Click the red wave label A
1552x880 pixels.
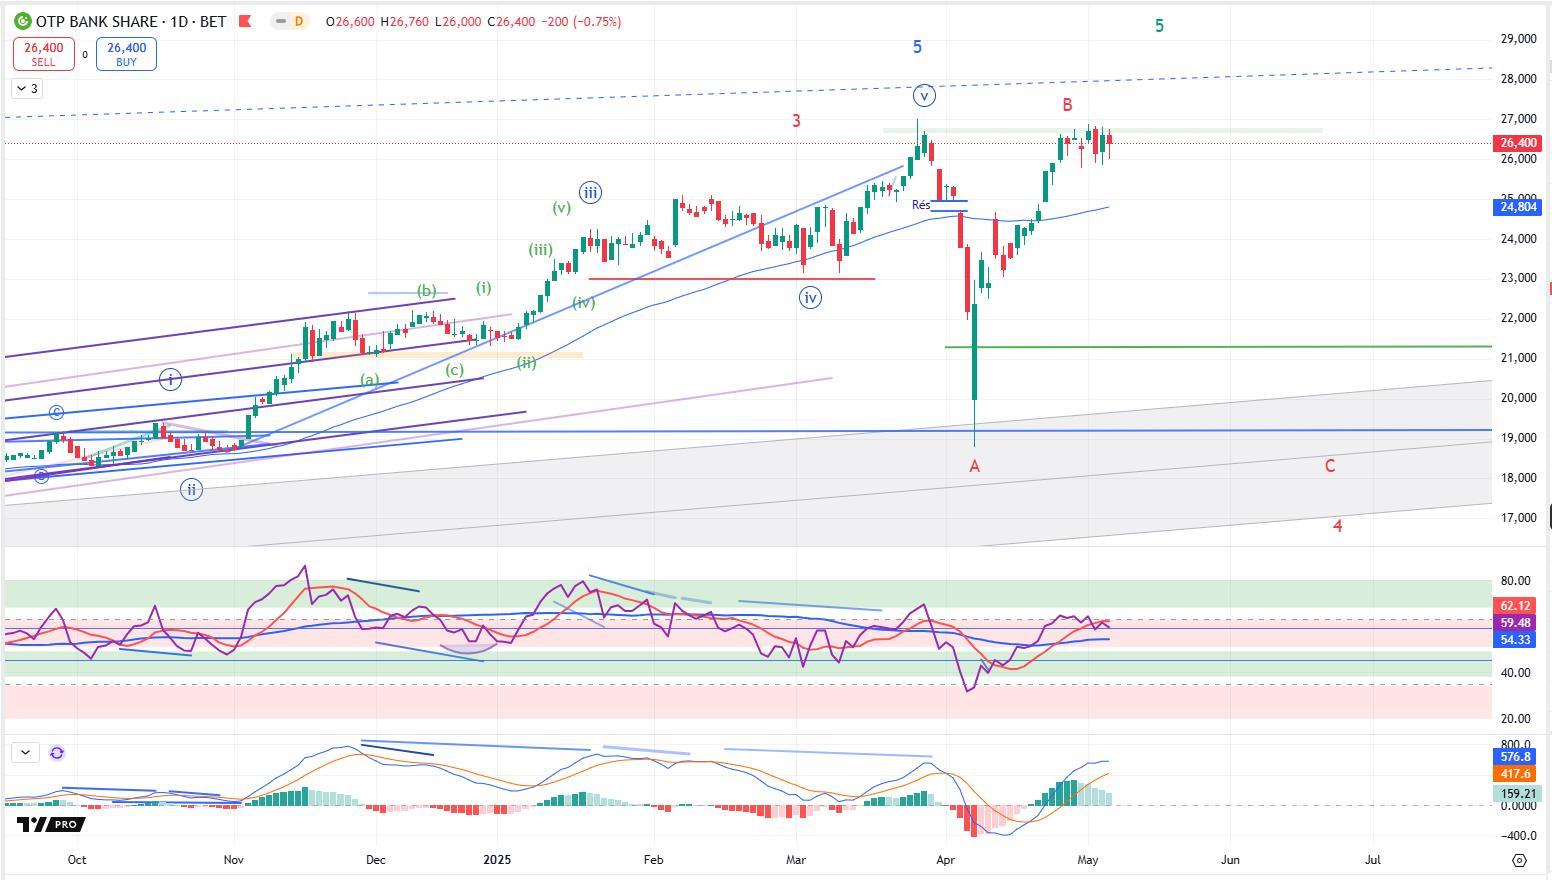click(974, 466)
